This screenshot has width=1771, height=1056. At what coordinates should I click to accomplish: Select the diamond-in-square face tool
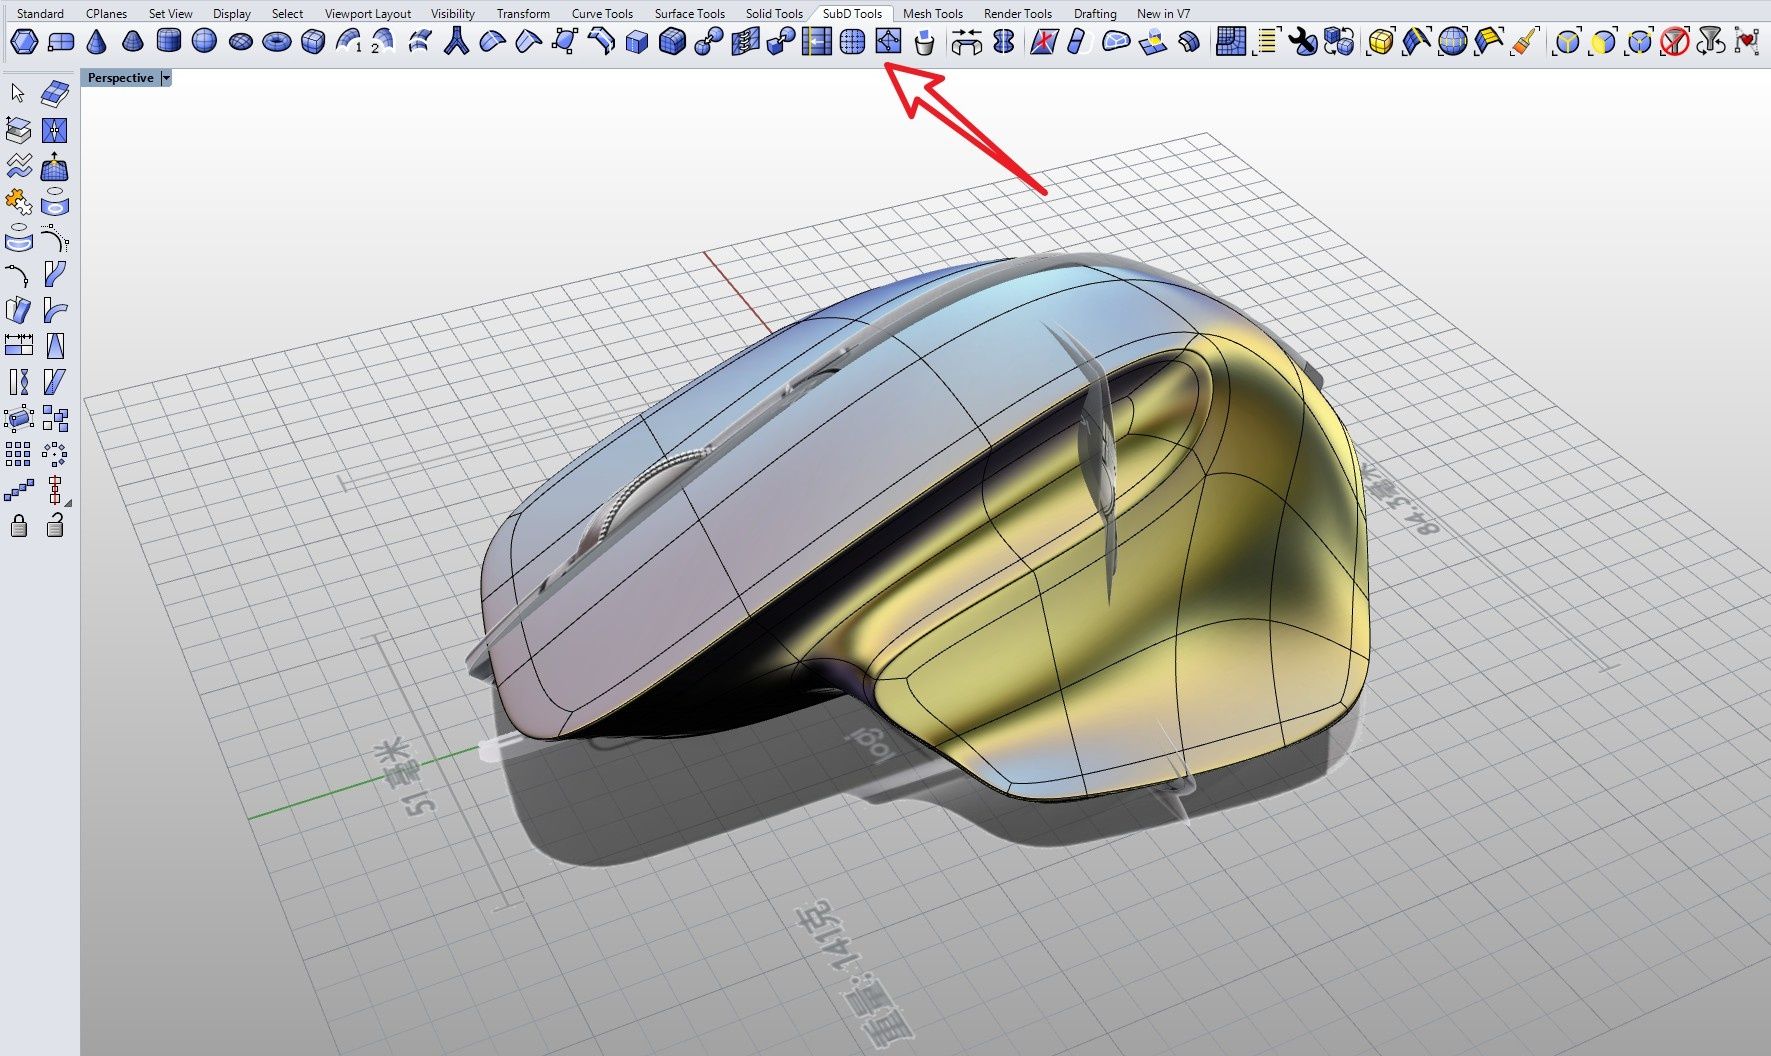[x=888, y=41]
